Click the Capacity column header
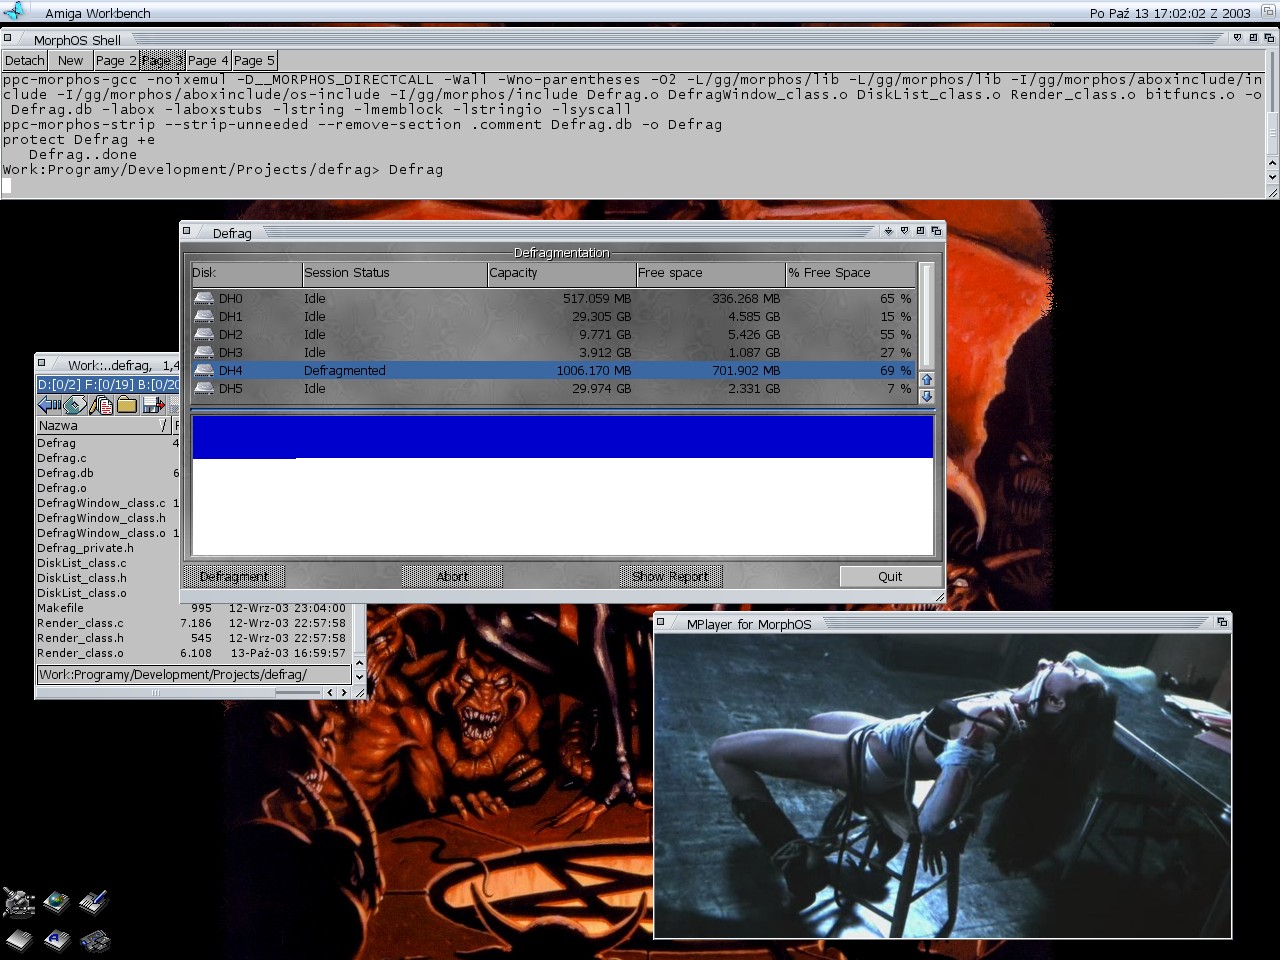The width and height of the screenshot is (1280, 960). tap(561, 273)
